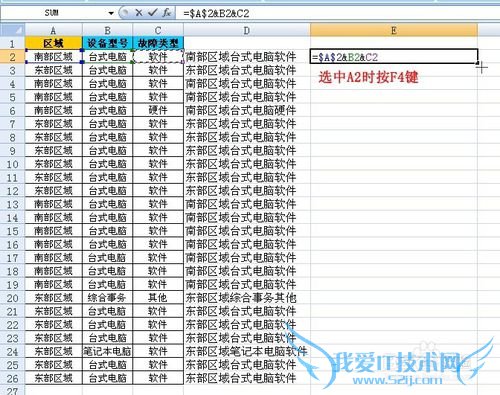The image size is (500, 395).
Task: Click cell A2 南部区域
Action: pos(53,57)
